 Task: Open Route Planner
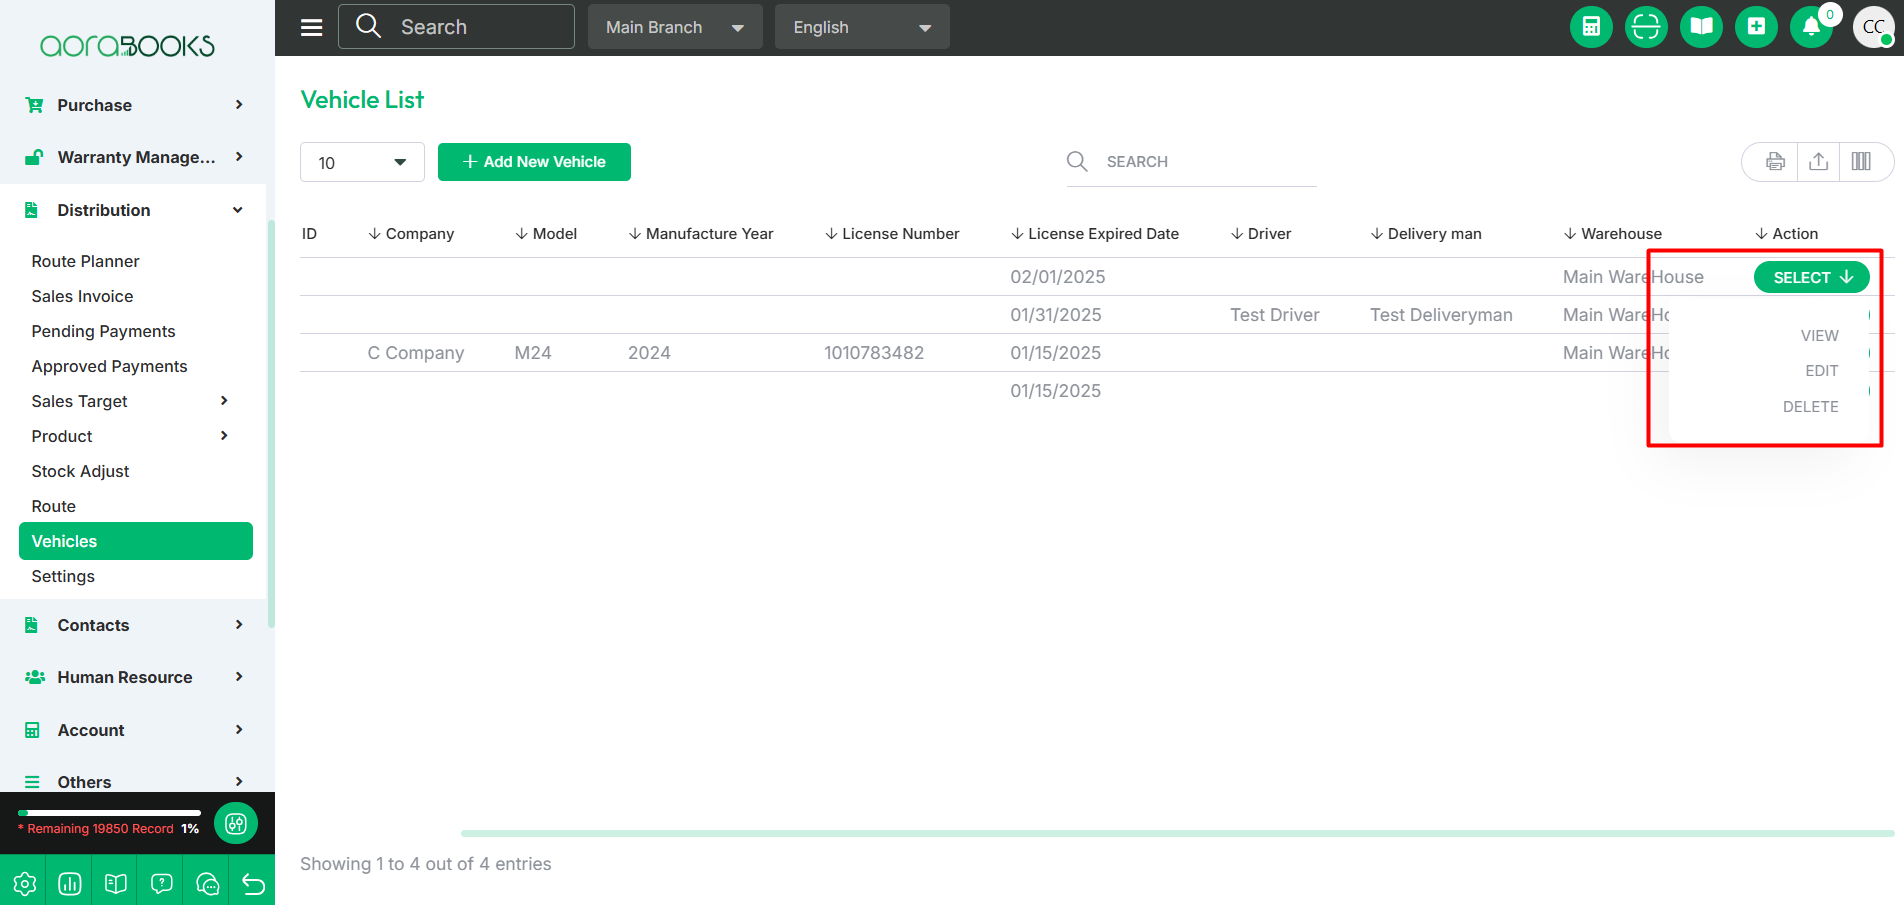(x=85, y=261)
